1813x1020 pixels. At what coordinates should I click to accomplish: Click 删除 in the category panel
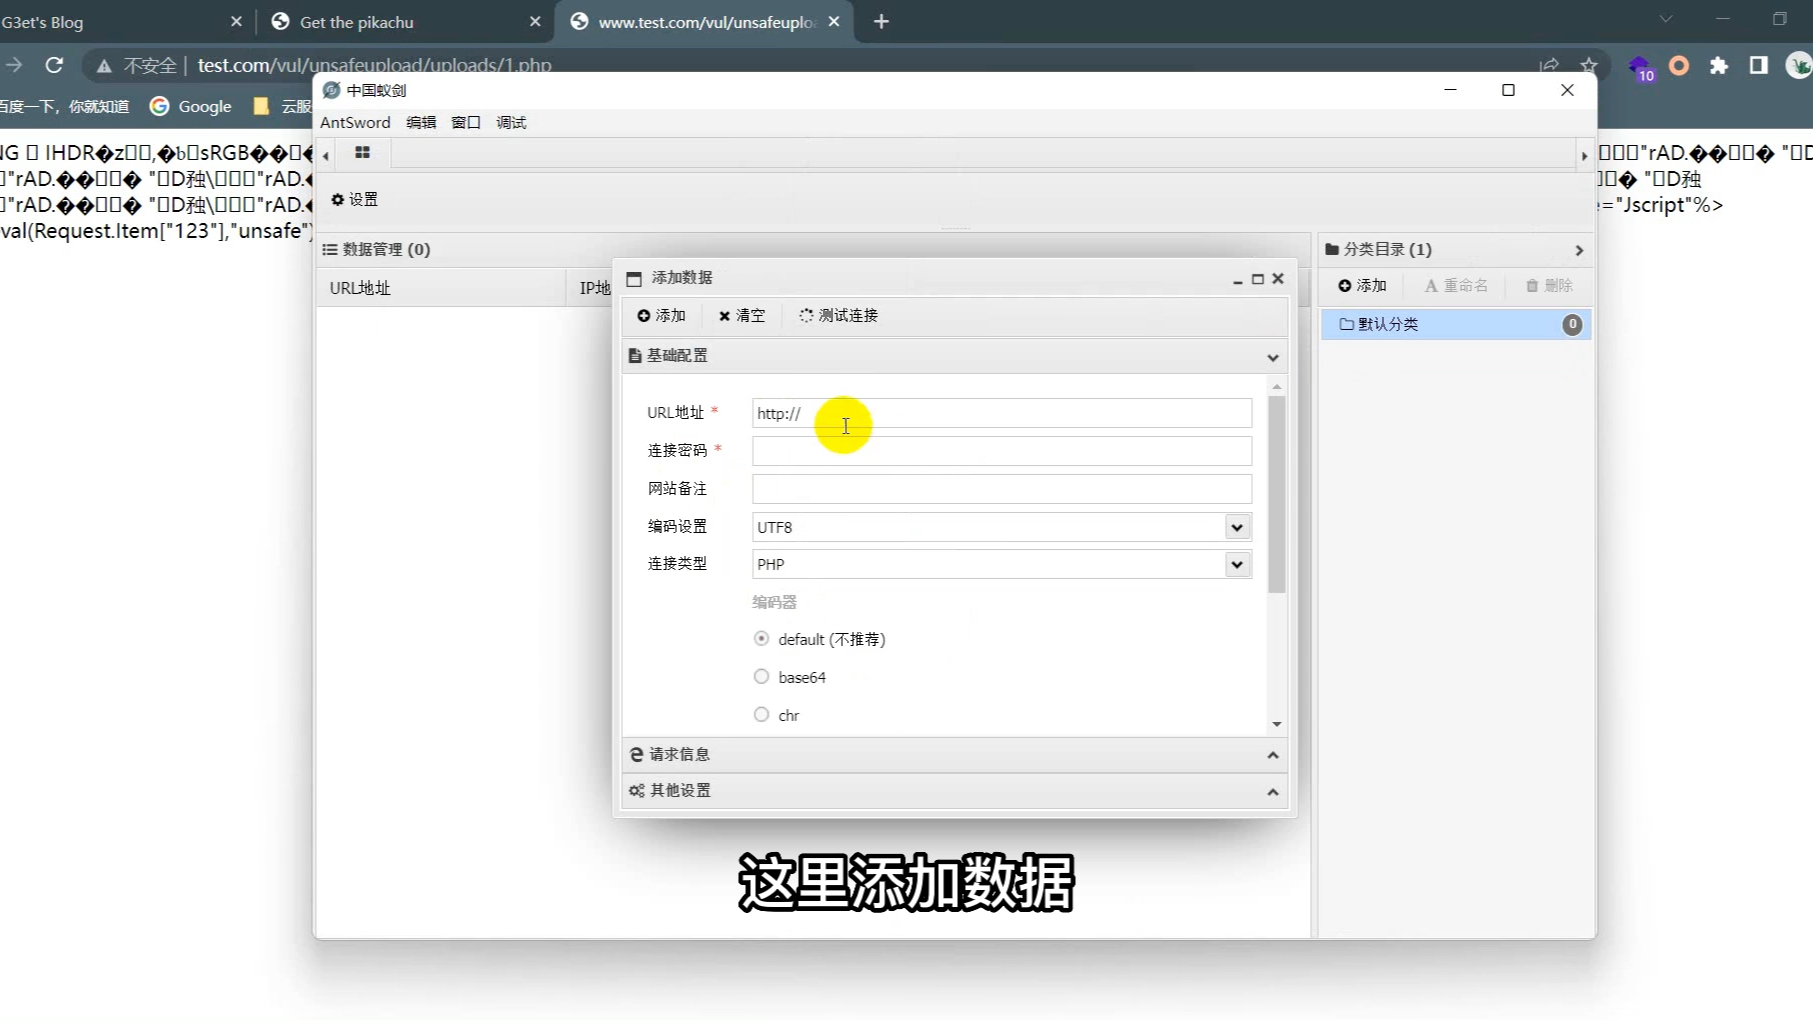tap(1549, 286)
